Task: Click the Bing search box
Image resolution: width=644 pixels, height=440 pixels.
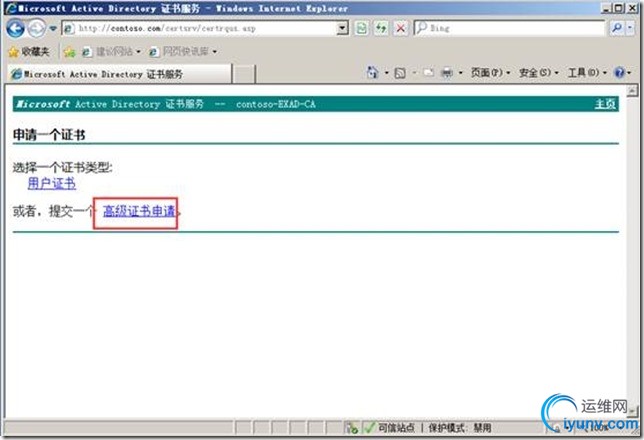Action: 509,28
